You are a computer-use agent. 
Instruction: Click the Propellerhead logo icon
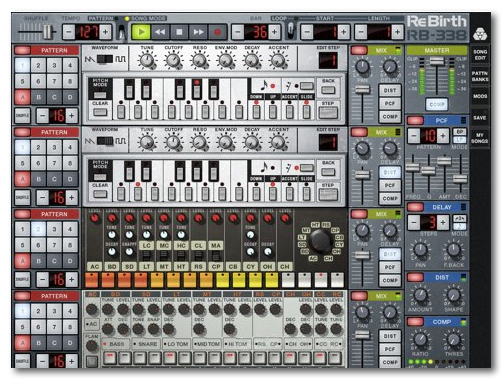coord(480,33)
